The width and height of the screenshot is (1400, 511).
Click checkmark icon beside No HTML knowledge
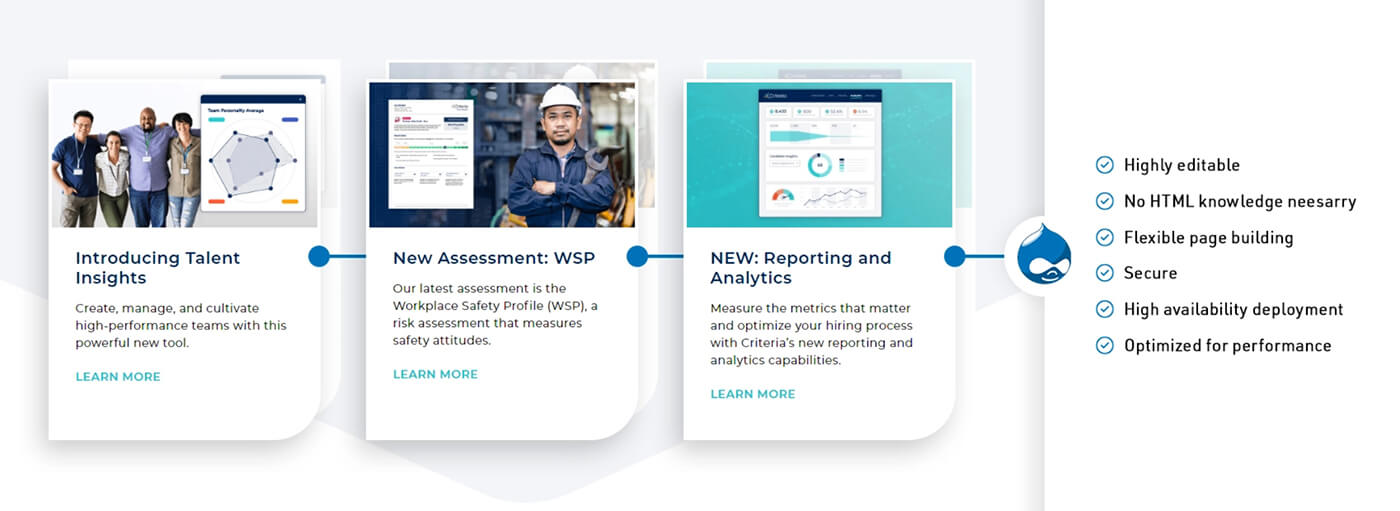pos(1105,201)
